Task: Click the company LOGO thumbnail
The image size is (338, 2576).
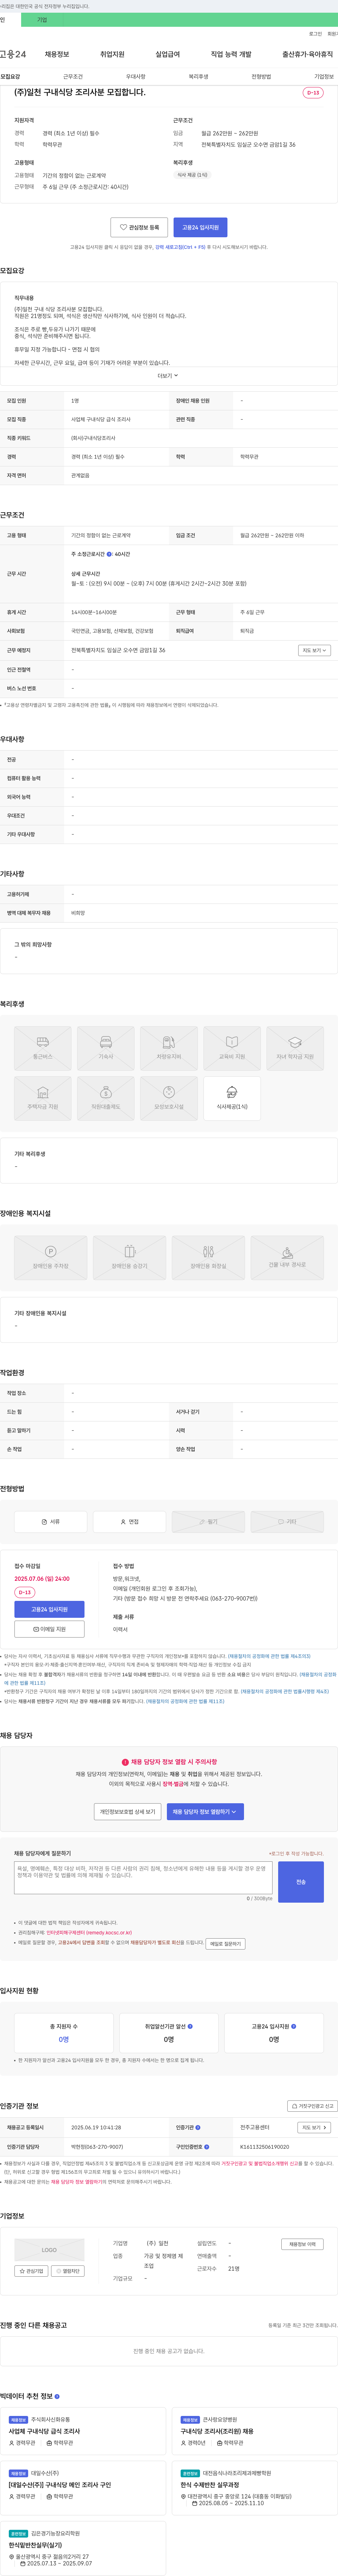Action: click(49, 2250)
